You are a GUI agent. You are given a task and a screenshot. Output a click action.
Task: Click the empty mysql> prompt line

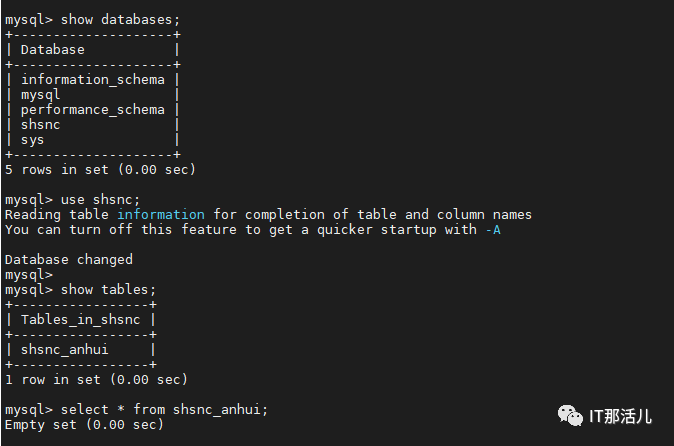[x=29, y=275]
